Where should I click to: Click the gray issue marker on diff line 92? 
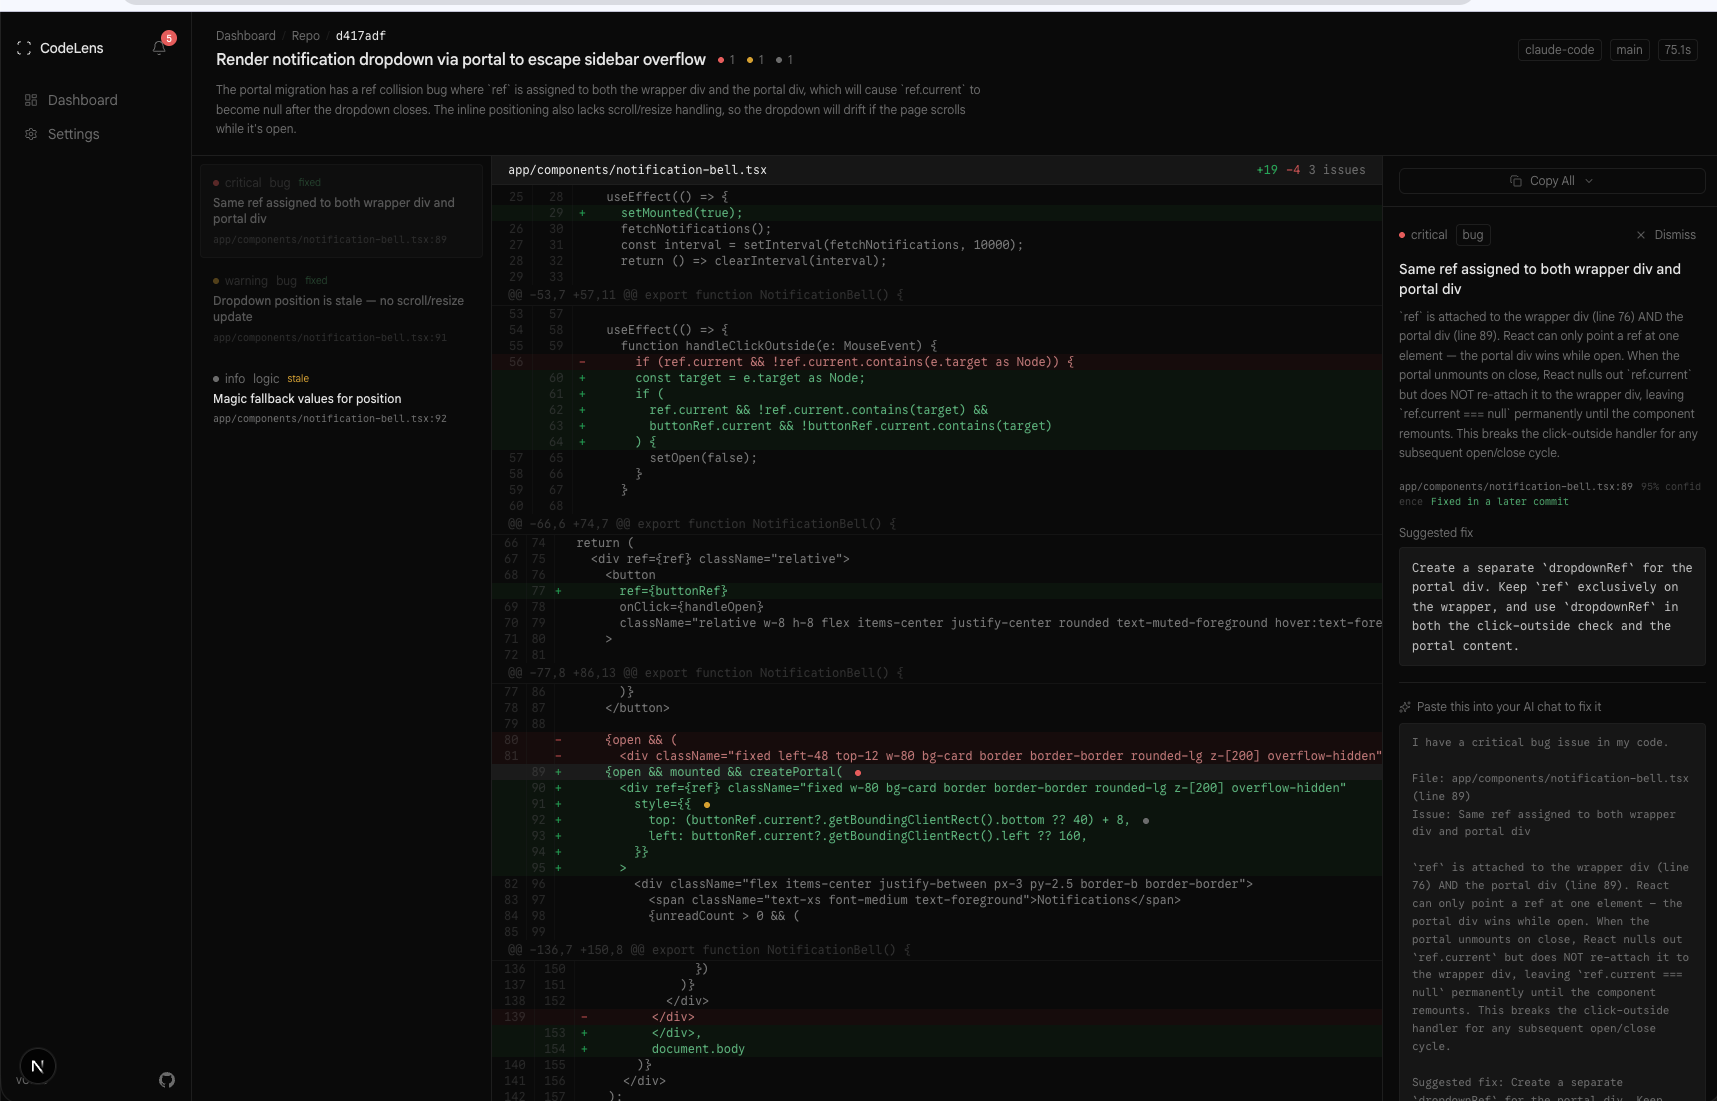1145,821
